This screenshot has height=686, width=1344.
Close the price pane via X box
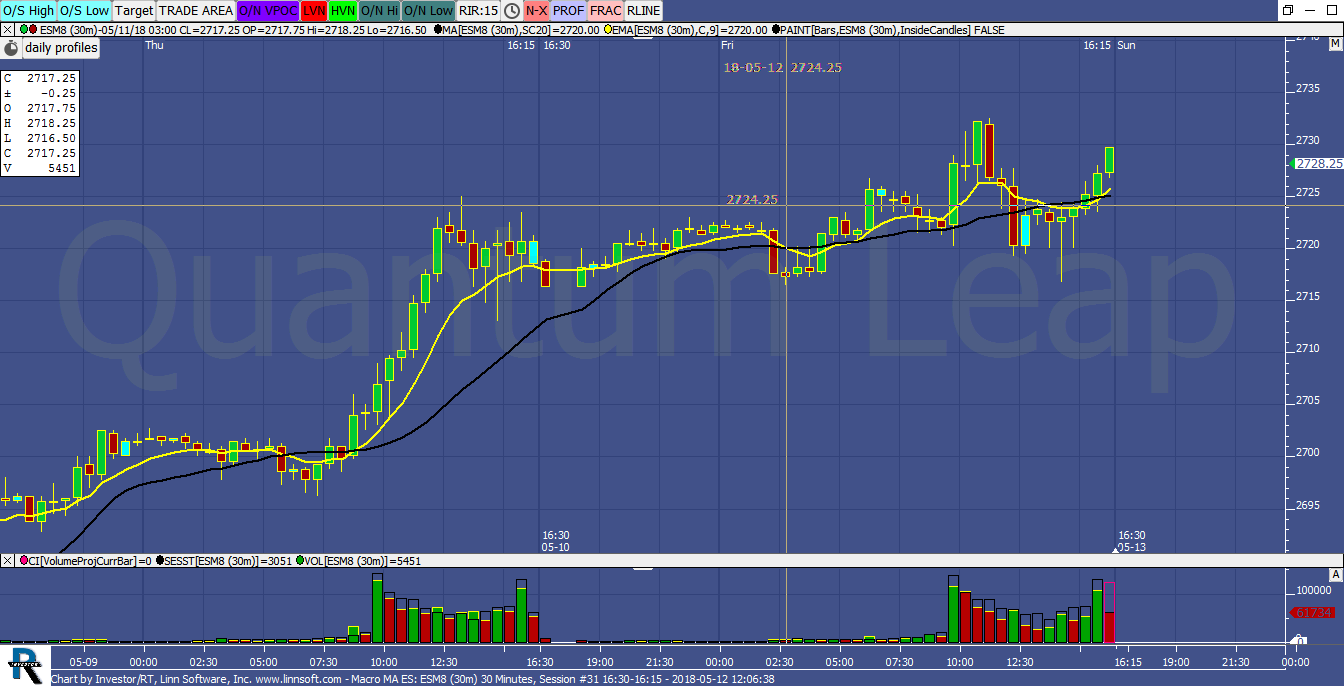pos(7,30)
